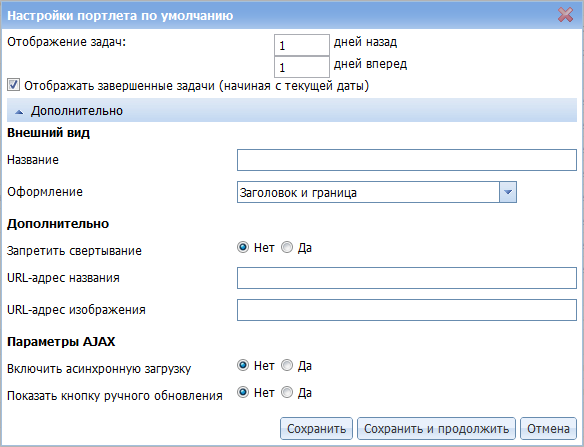Screen dimensions: 584x447
Task: Select Нет for Запретить свертывание
Action: (x=243, y=247)
